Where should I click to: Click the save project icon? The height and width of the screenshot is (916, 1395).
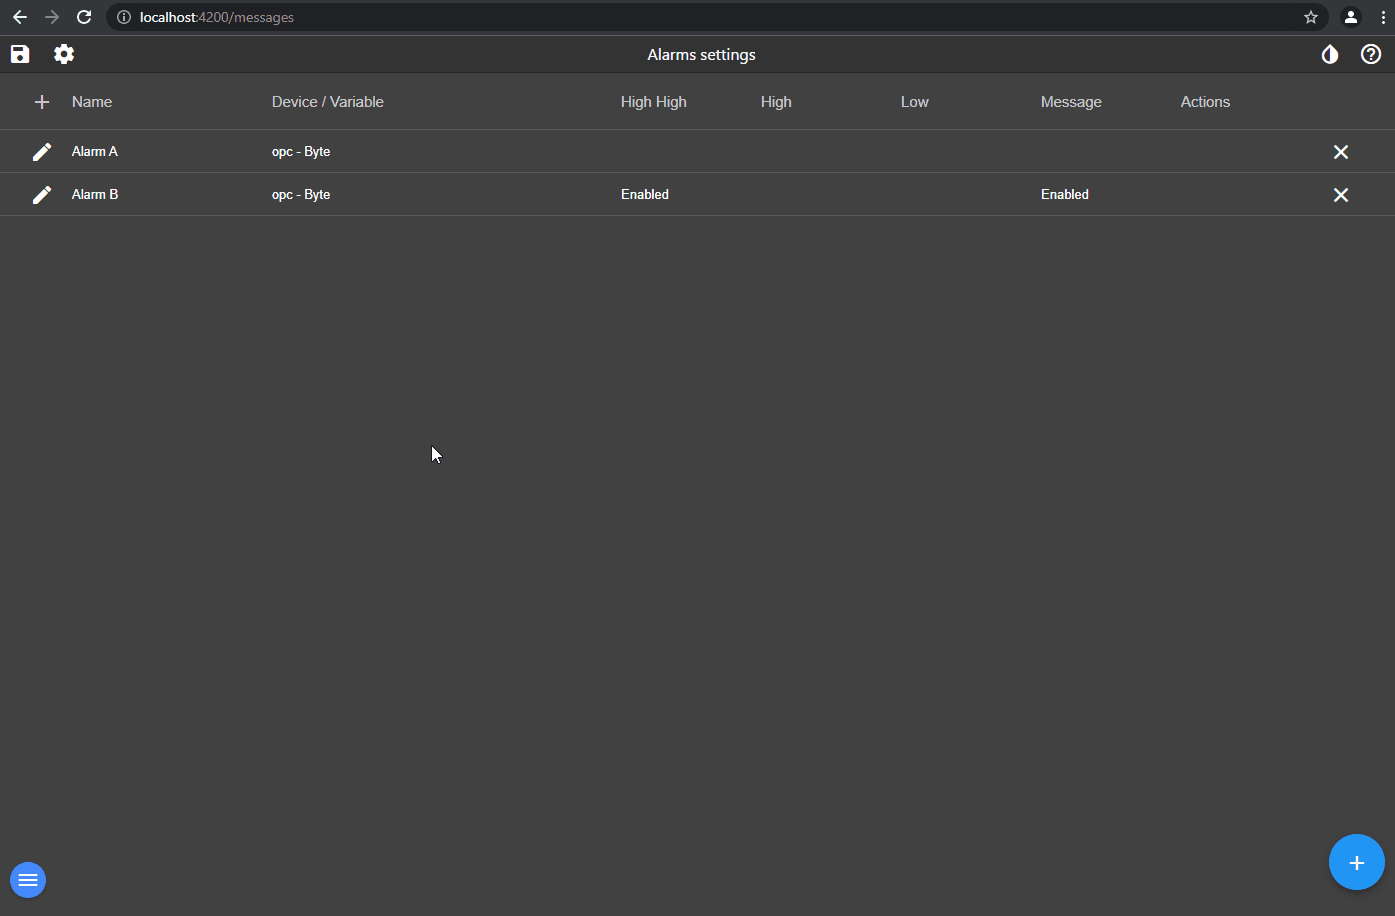(x=20, y=54)
